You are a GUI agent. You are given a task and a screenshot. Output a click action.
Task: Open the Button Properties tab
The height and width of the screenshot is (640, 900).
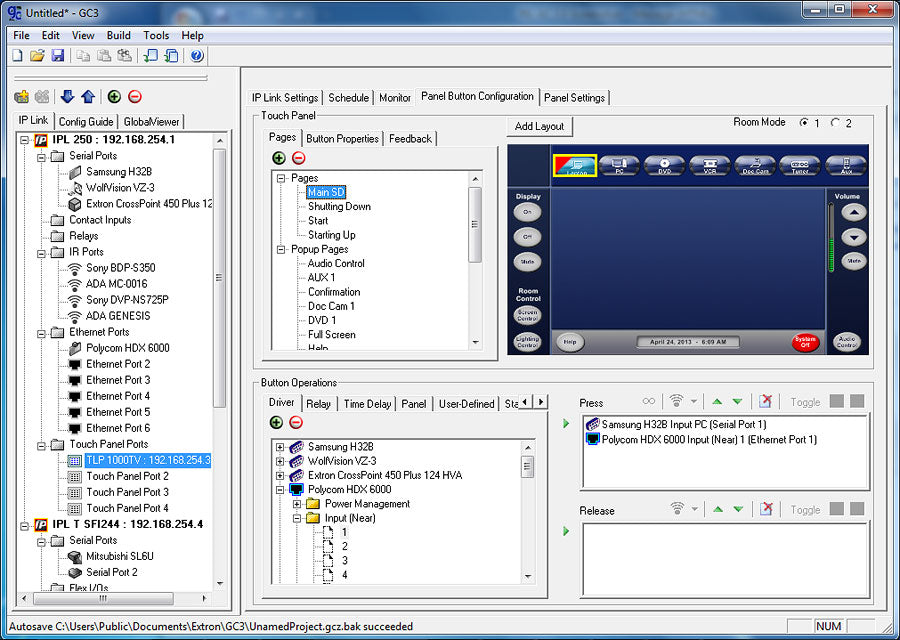tap(343, 138)
